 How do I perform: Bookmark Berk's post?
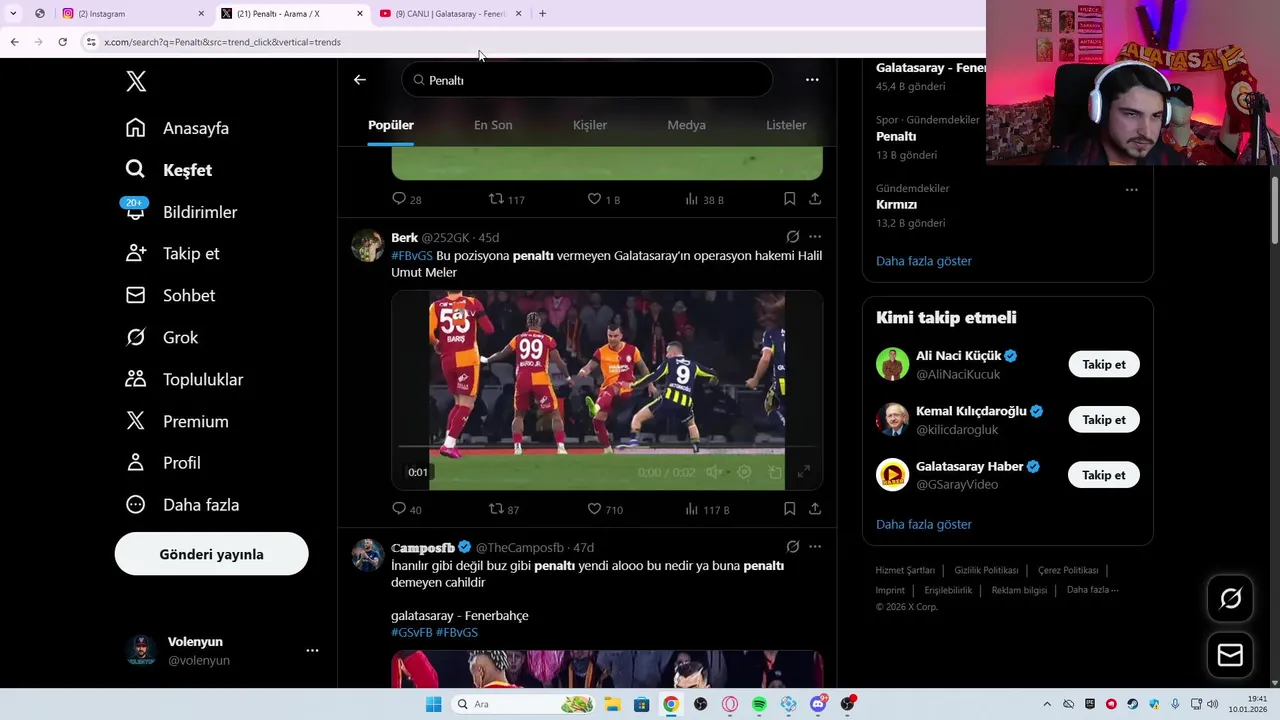click(x=789, y=509)
